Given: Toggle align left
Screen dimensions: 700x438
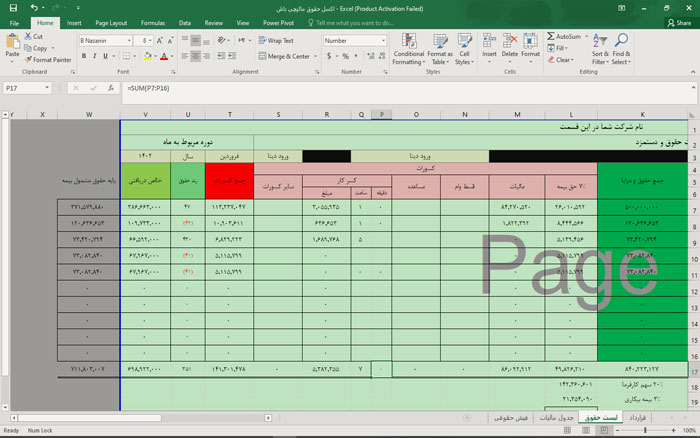Looking at the screenshot, I should (185, 56).
